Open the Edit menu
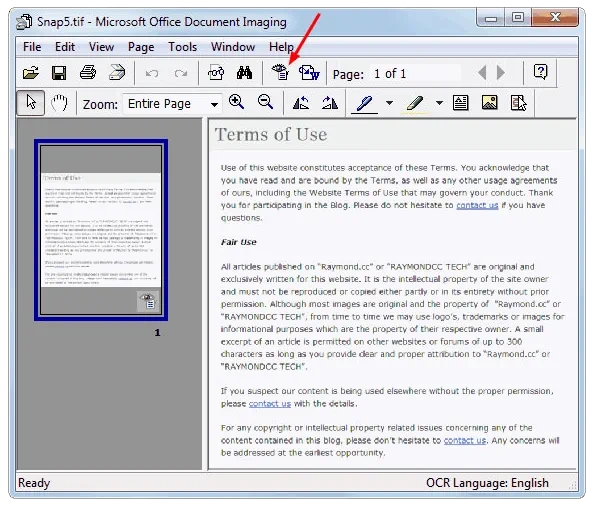 pos(65,47)
